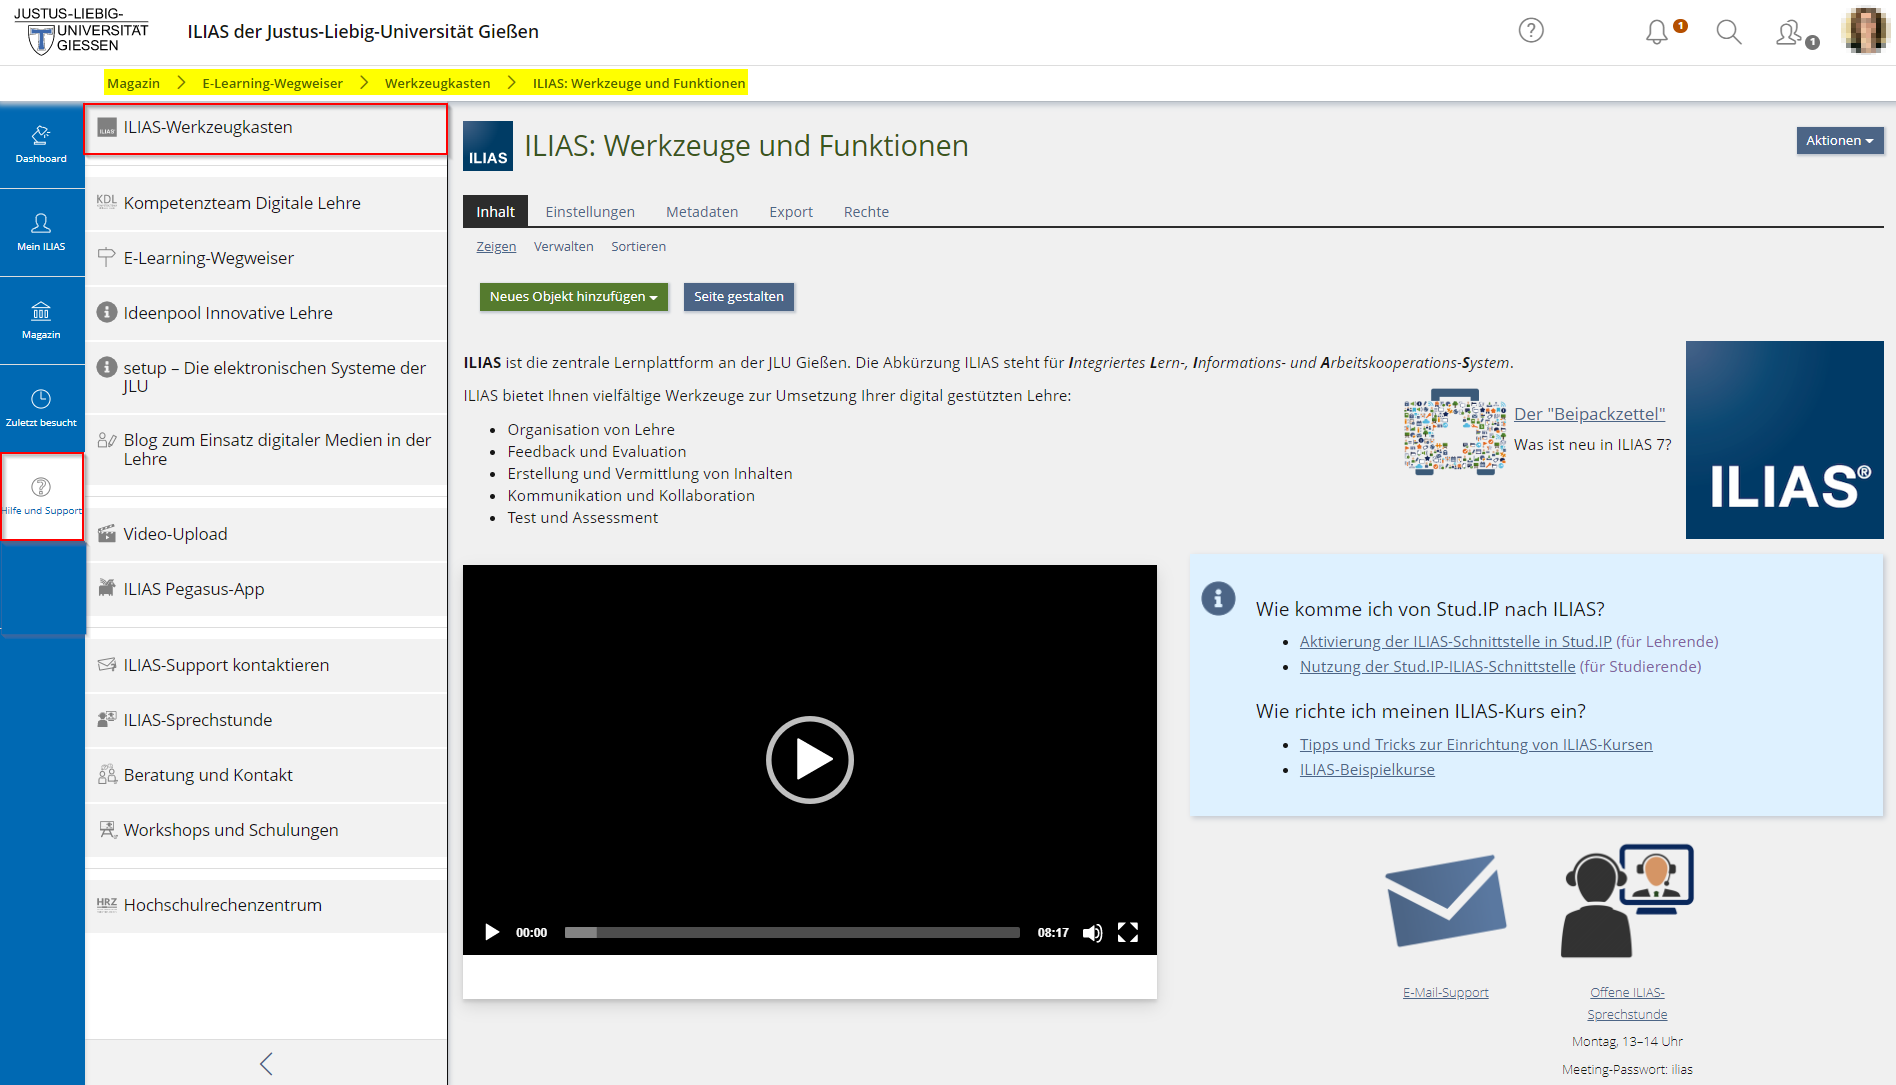
Task: Click the search magnifier icon
Action: tap(1728, 32)
